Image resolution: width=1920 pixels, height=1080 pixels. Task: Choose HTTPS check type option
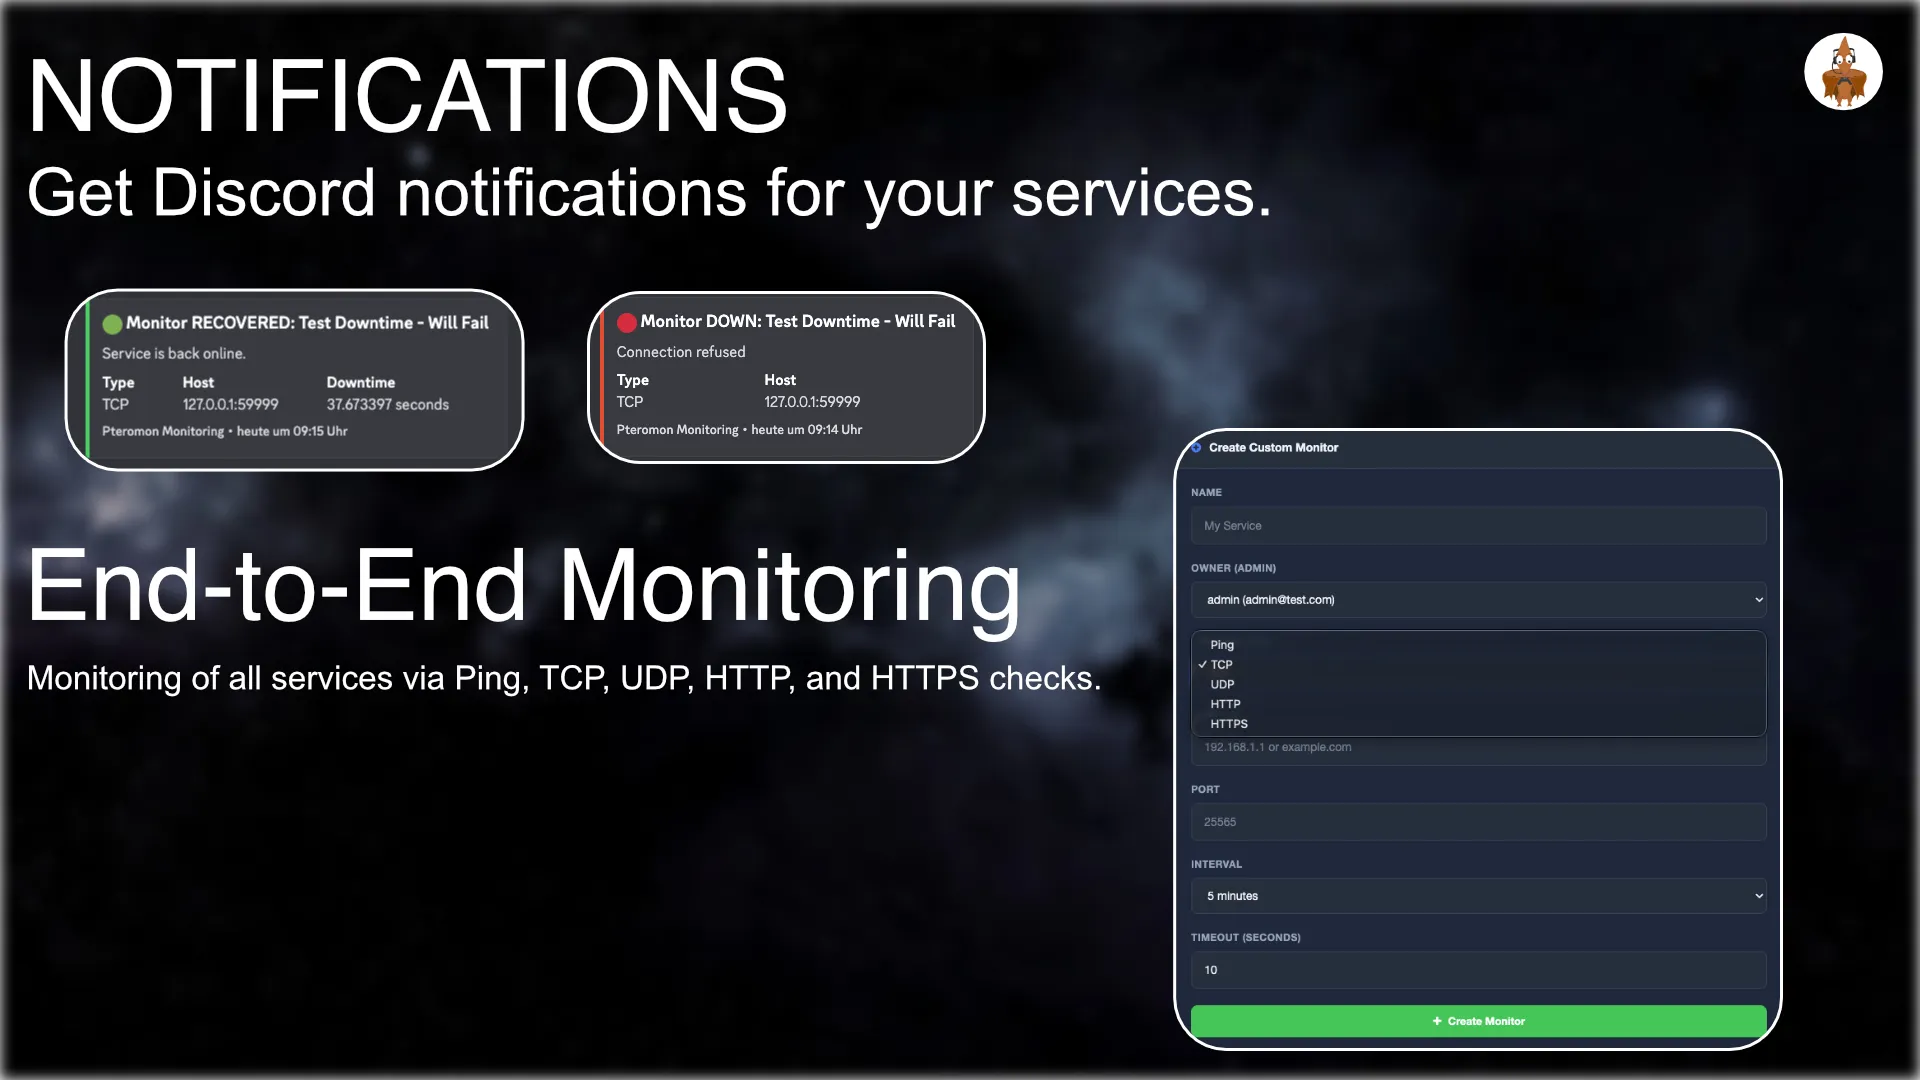click(x=1229, y=724)
